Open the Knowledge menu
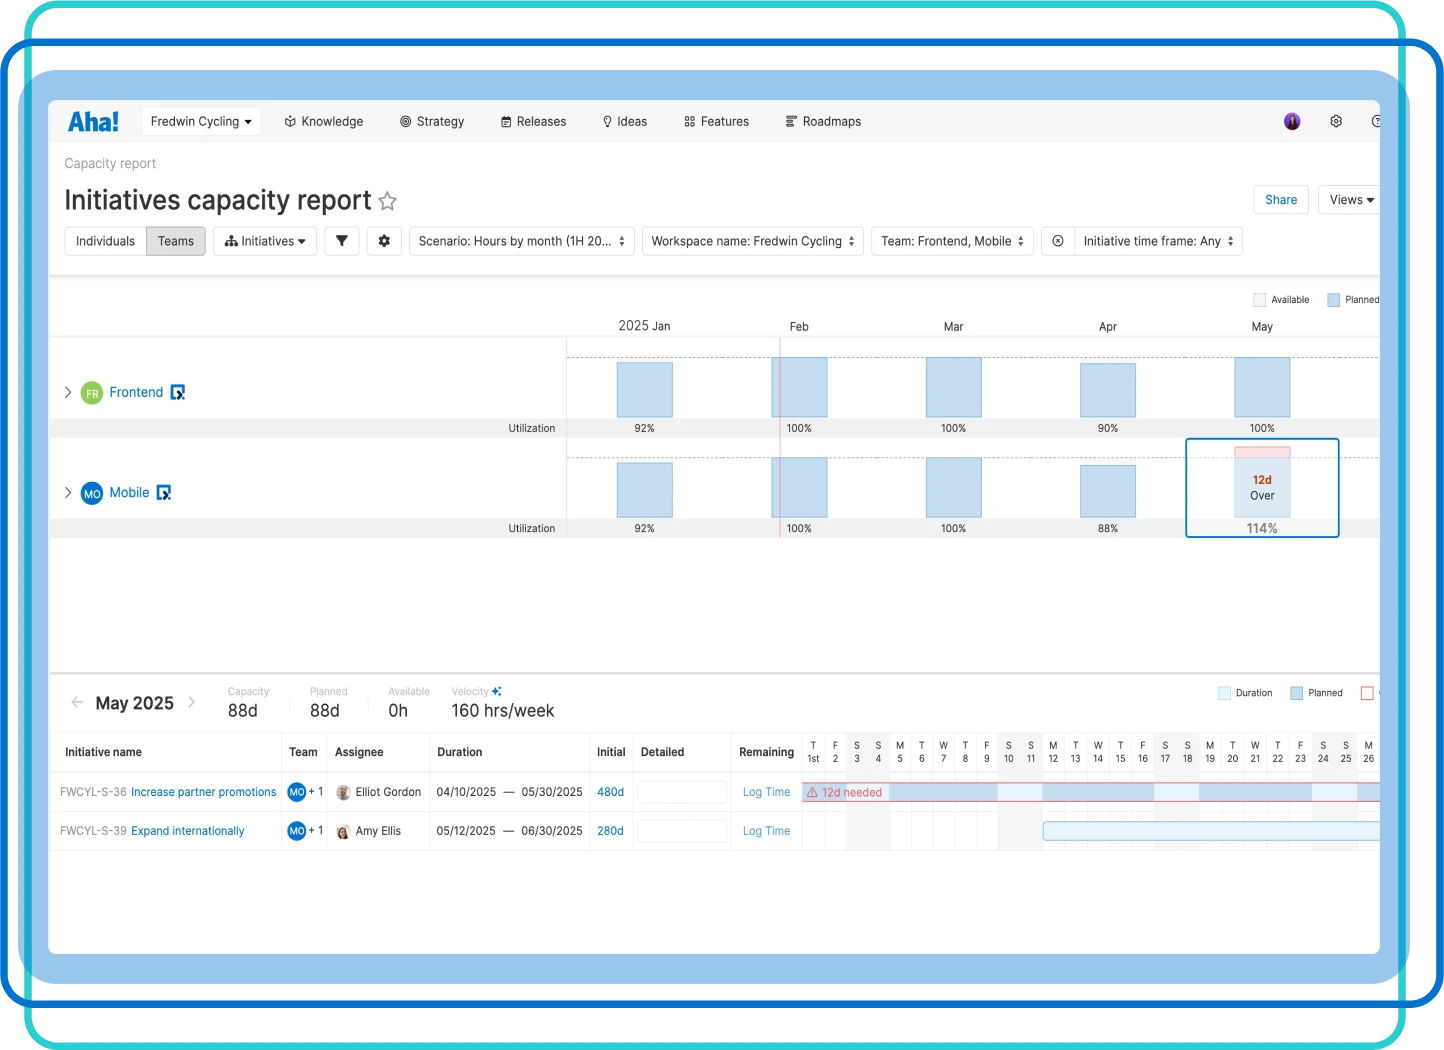This screenshot has height=1050, width=1444. 324,121
